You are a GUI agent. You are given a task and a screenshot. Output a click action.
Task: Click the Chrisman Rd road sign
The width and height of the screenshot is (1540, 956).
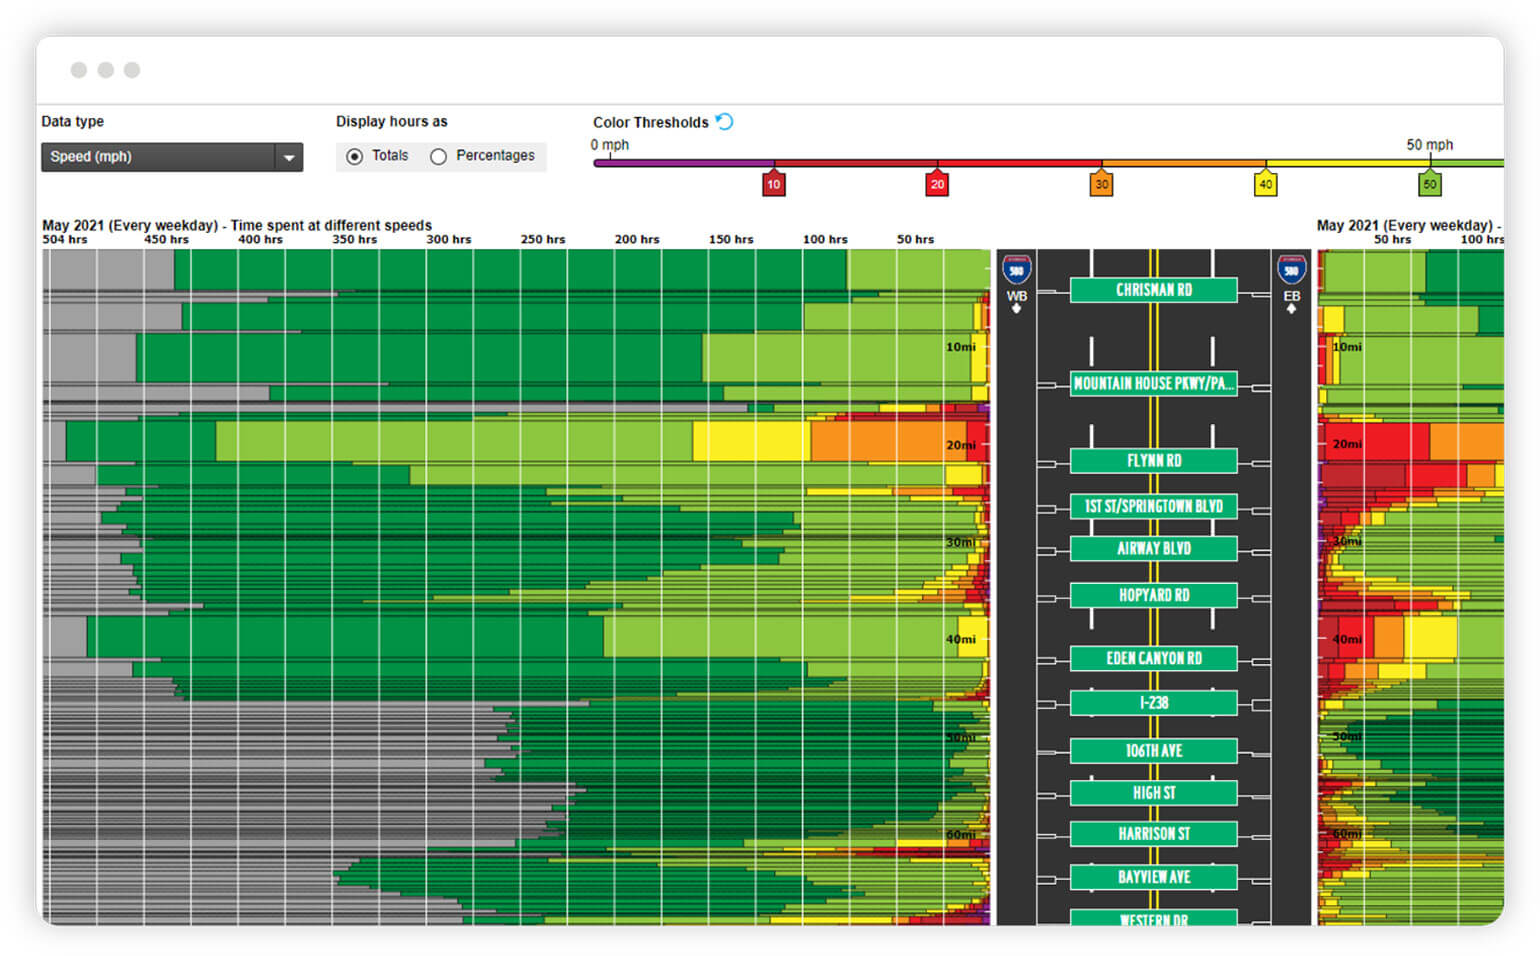click(1153, 290)
